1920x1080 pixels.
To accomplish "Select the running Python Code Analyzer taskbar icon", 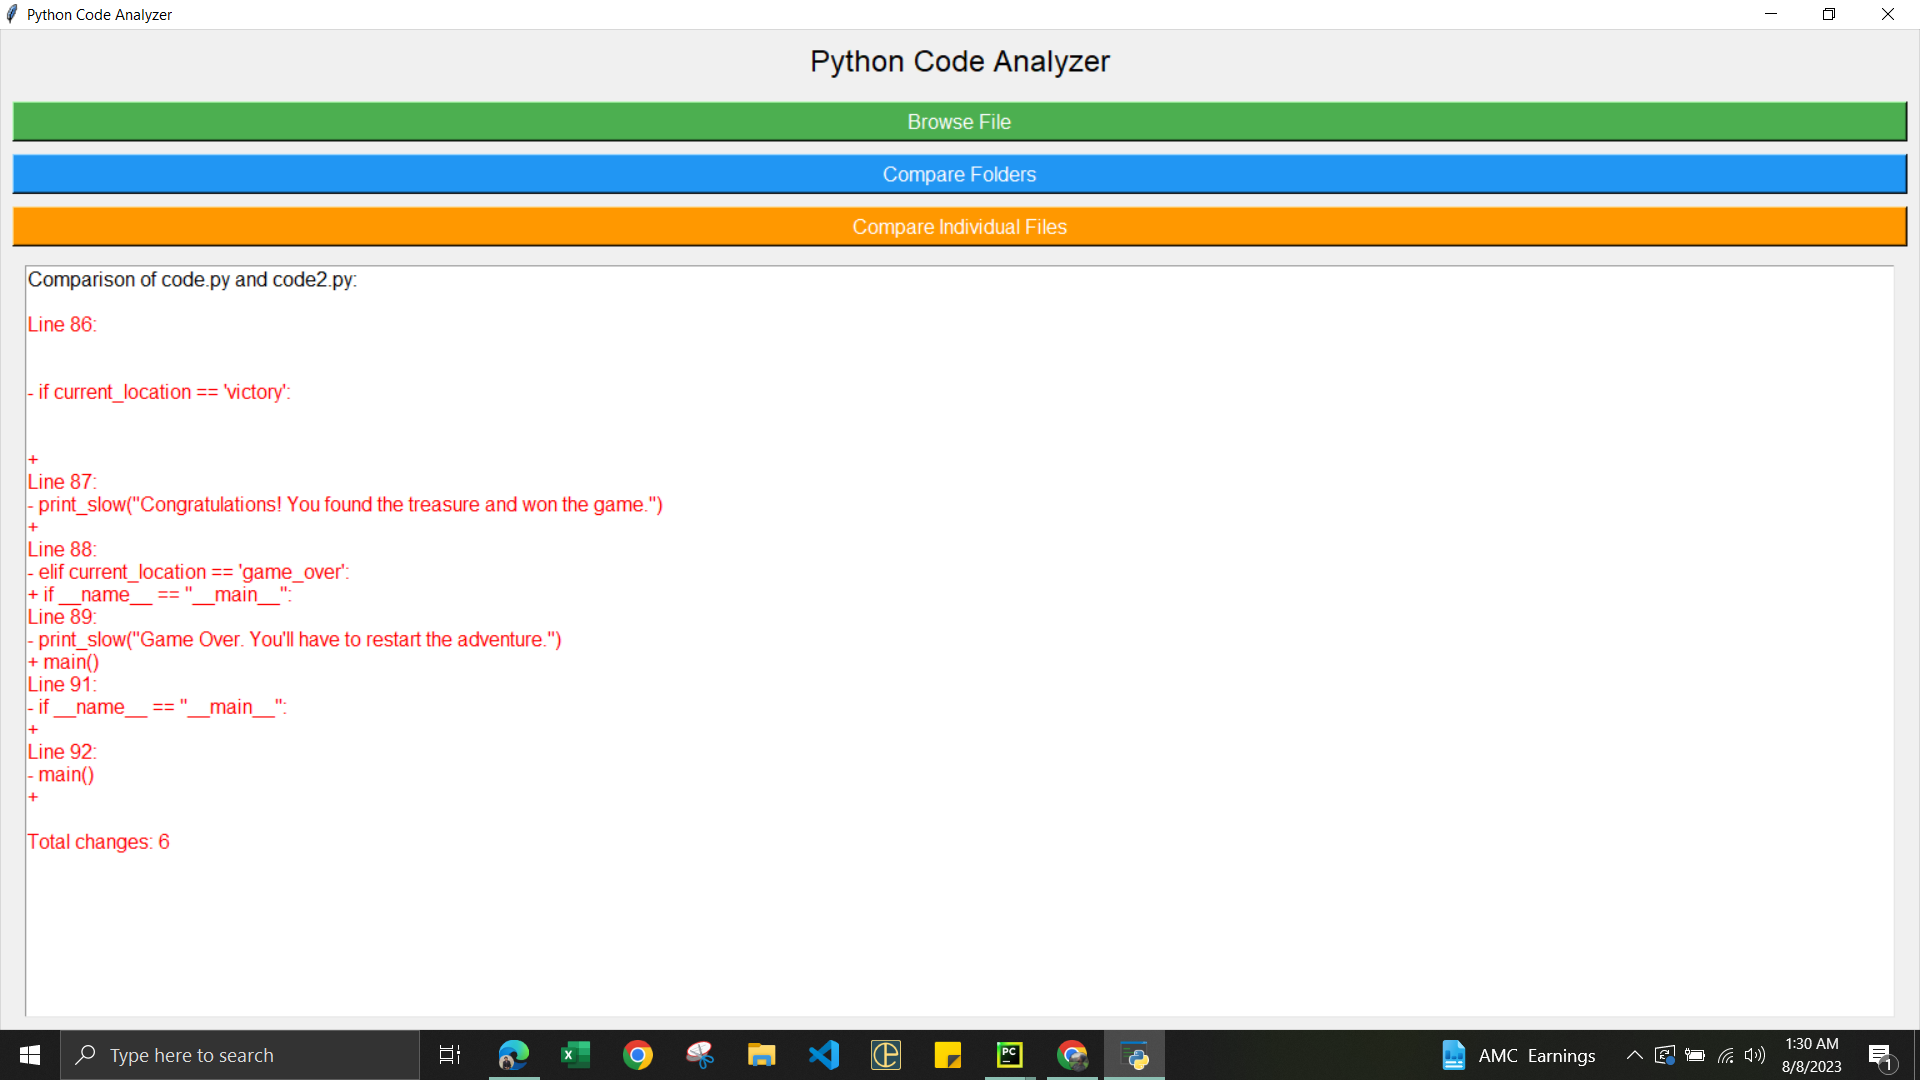I will [x=1134, y=1055].
